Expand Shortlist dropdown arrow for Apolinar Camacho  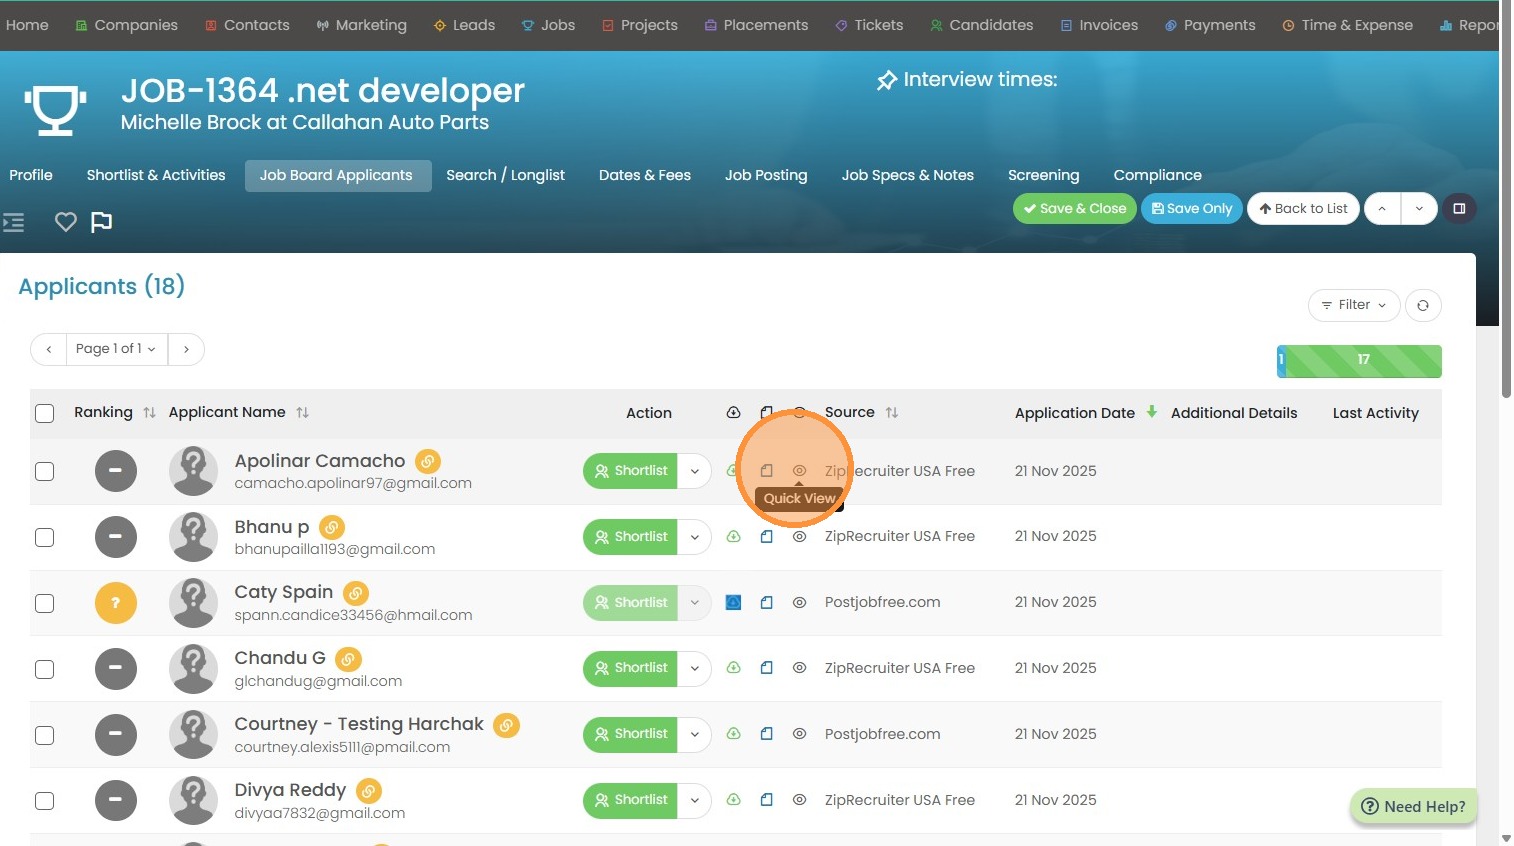click(x=694, y=471)
